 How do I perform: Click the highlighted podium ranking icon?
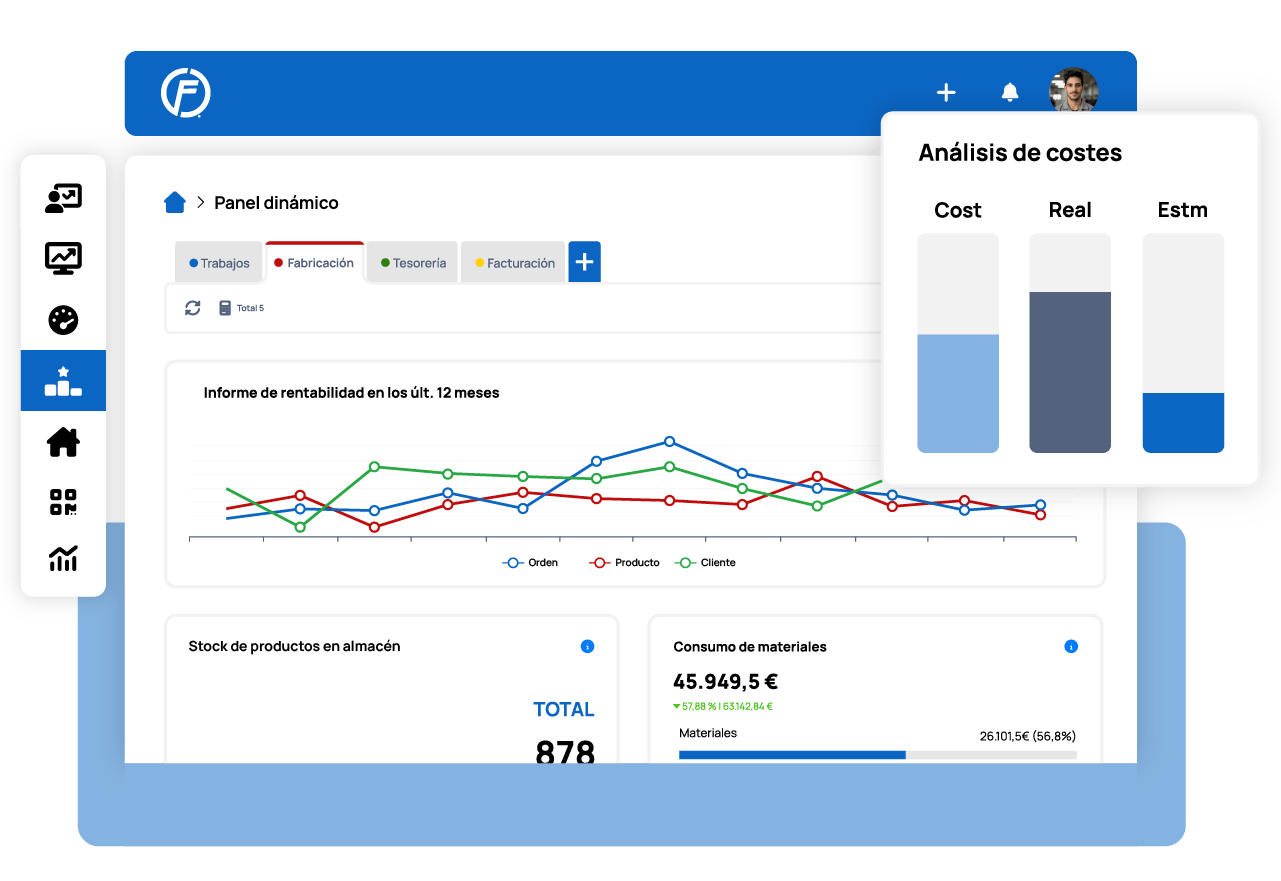63,381
